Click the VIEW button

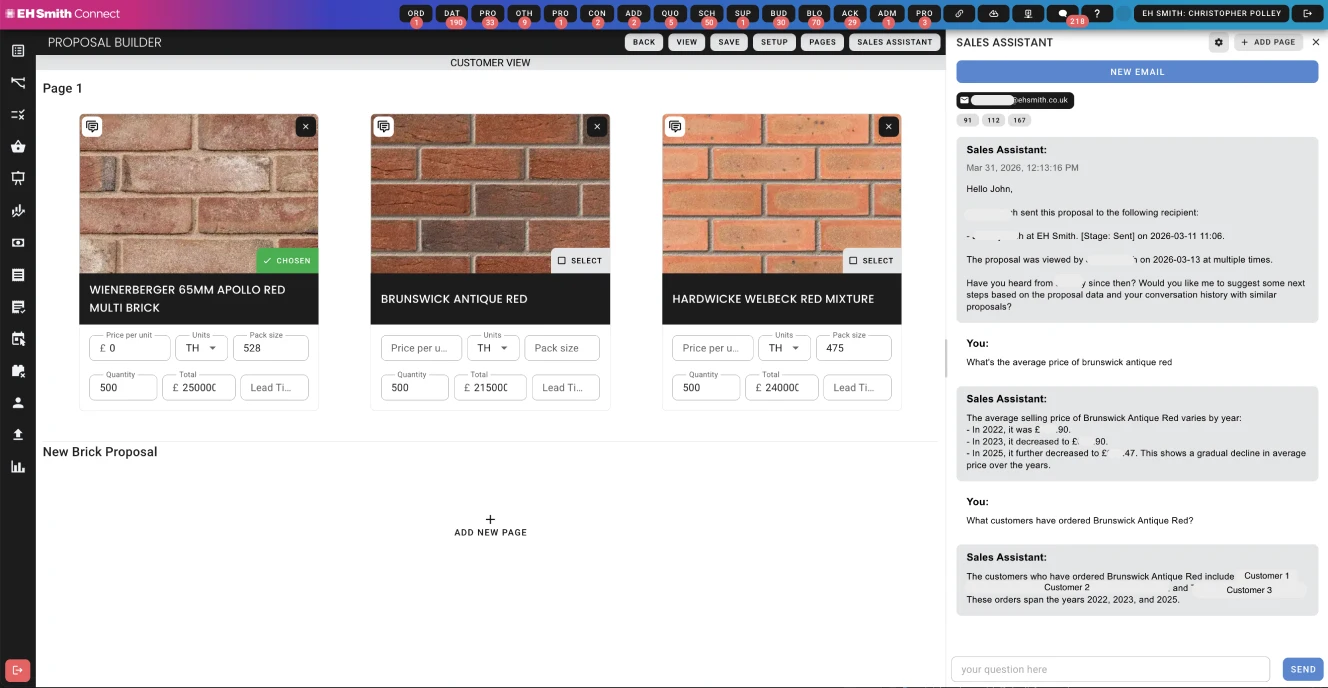(686, 42)
